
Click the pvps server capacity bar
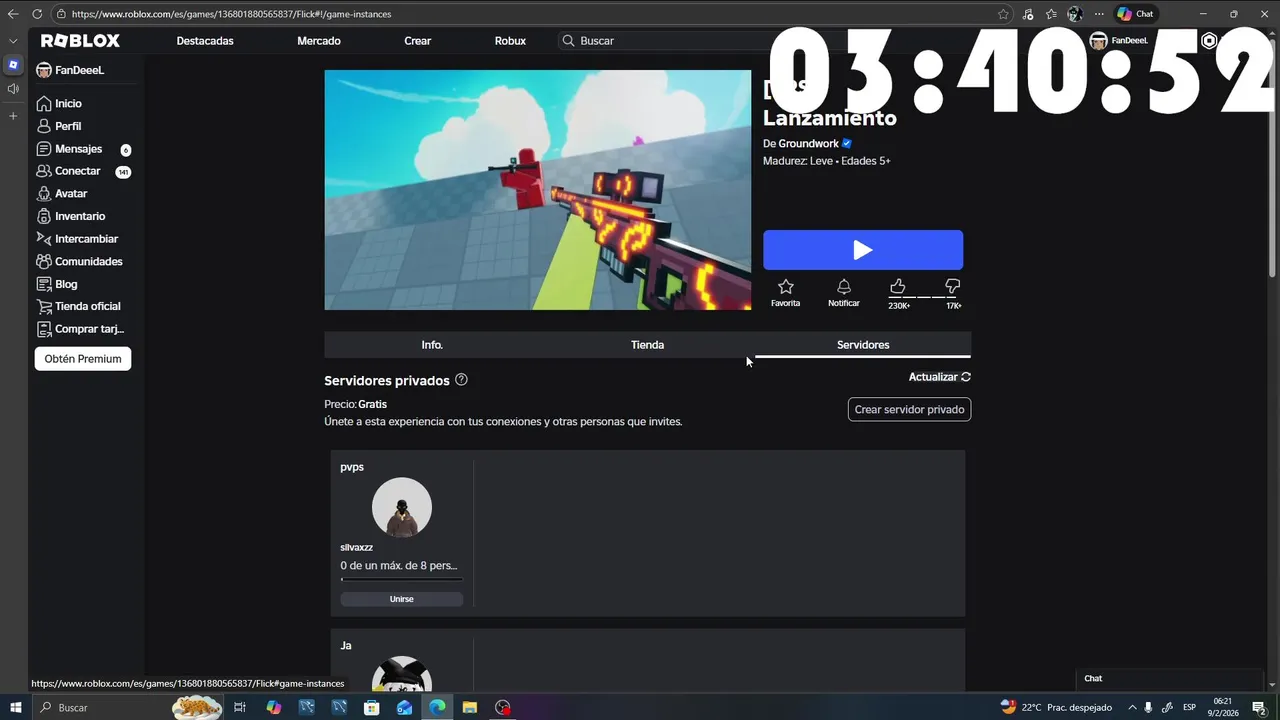[401, 579]
